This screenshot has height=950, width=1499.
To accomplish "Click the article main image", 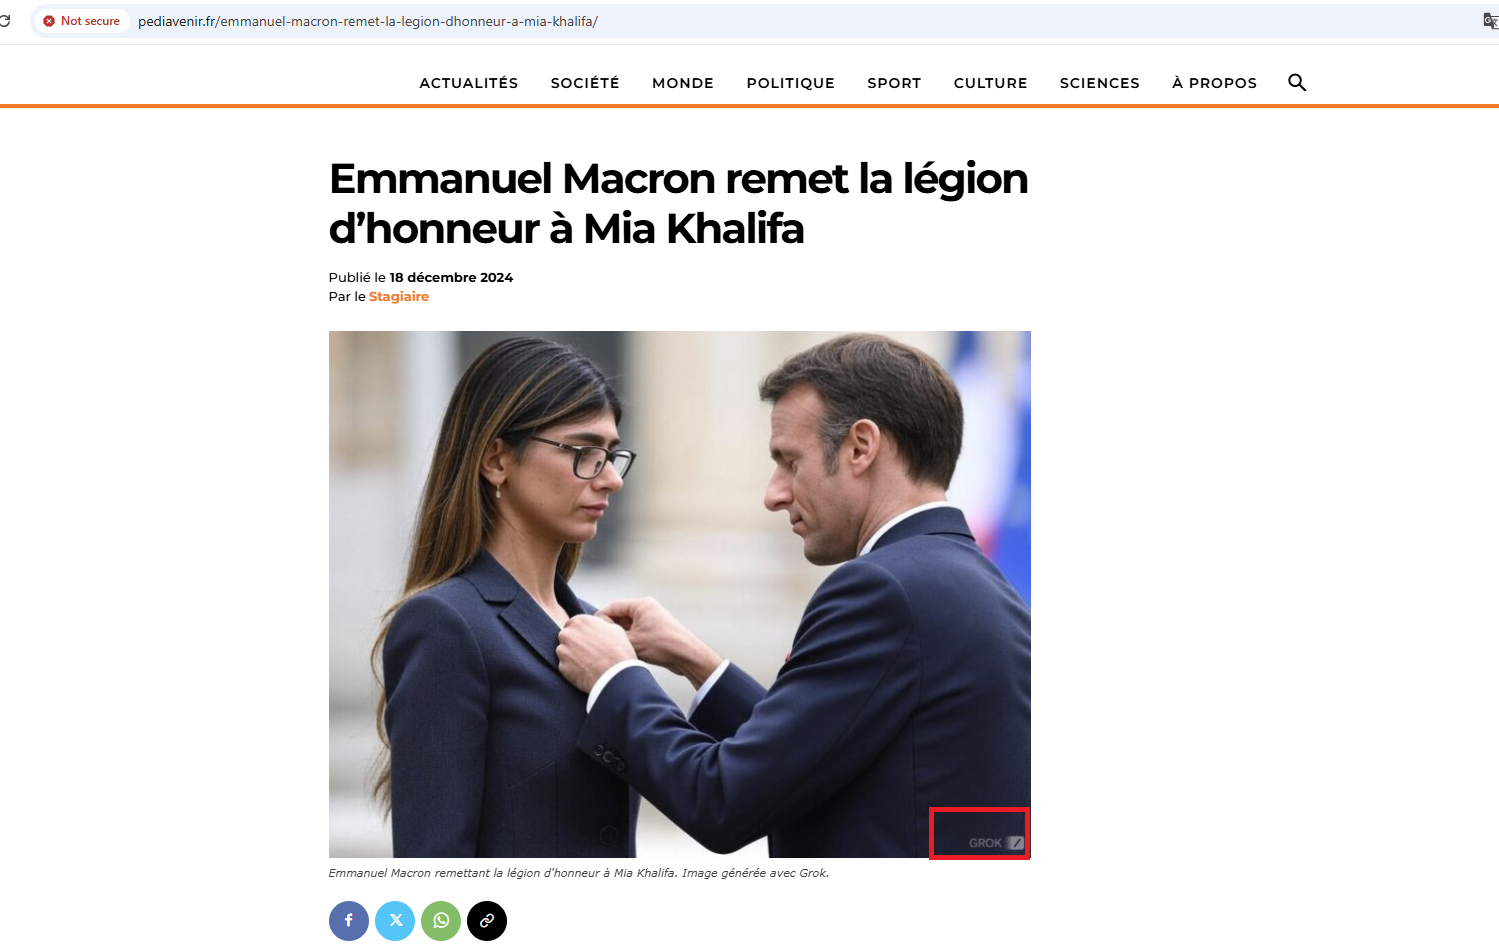I will (x=680, y=594).
